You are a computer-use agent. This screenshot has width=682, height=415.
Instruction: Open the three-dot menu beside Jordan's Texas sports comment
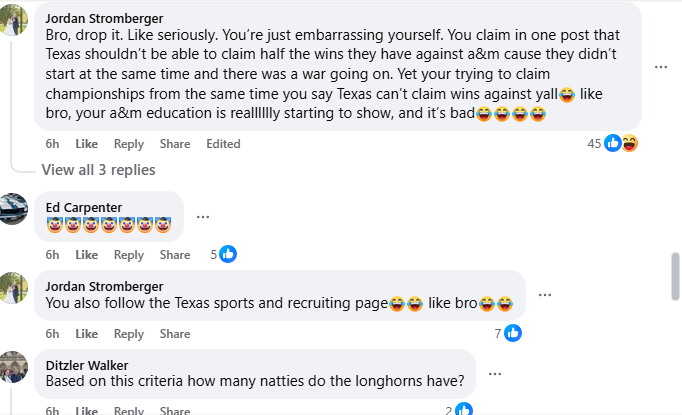[545, 295]
